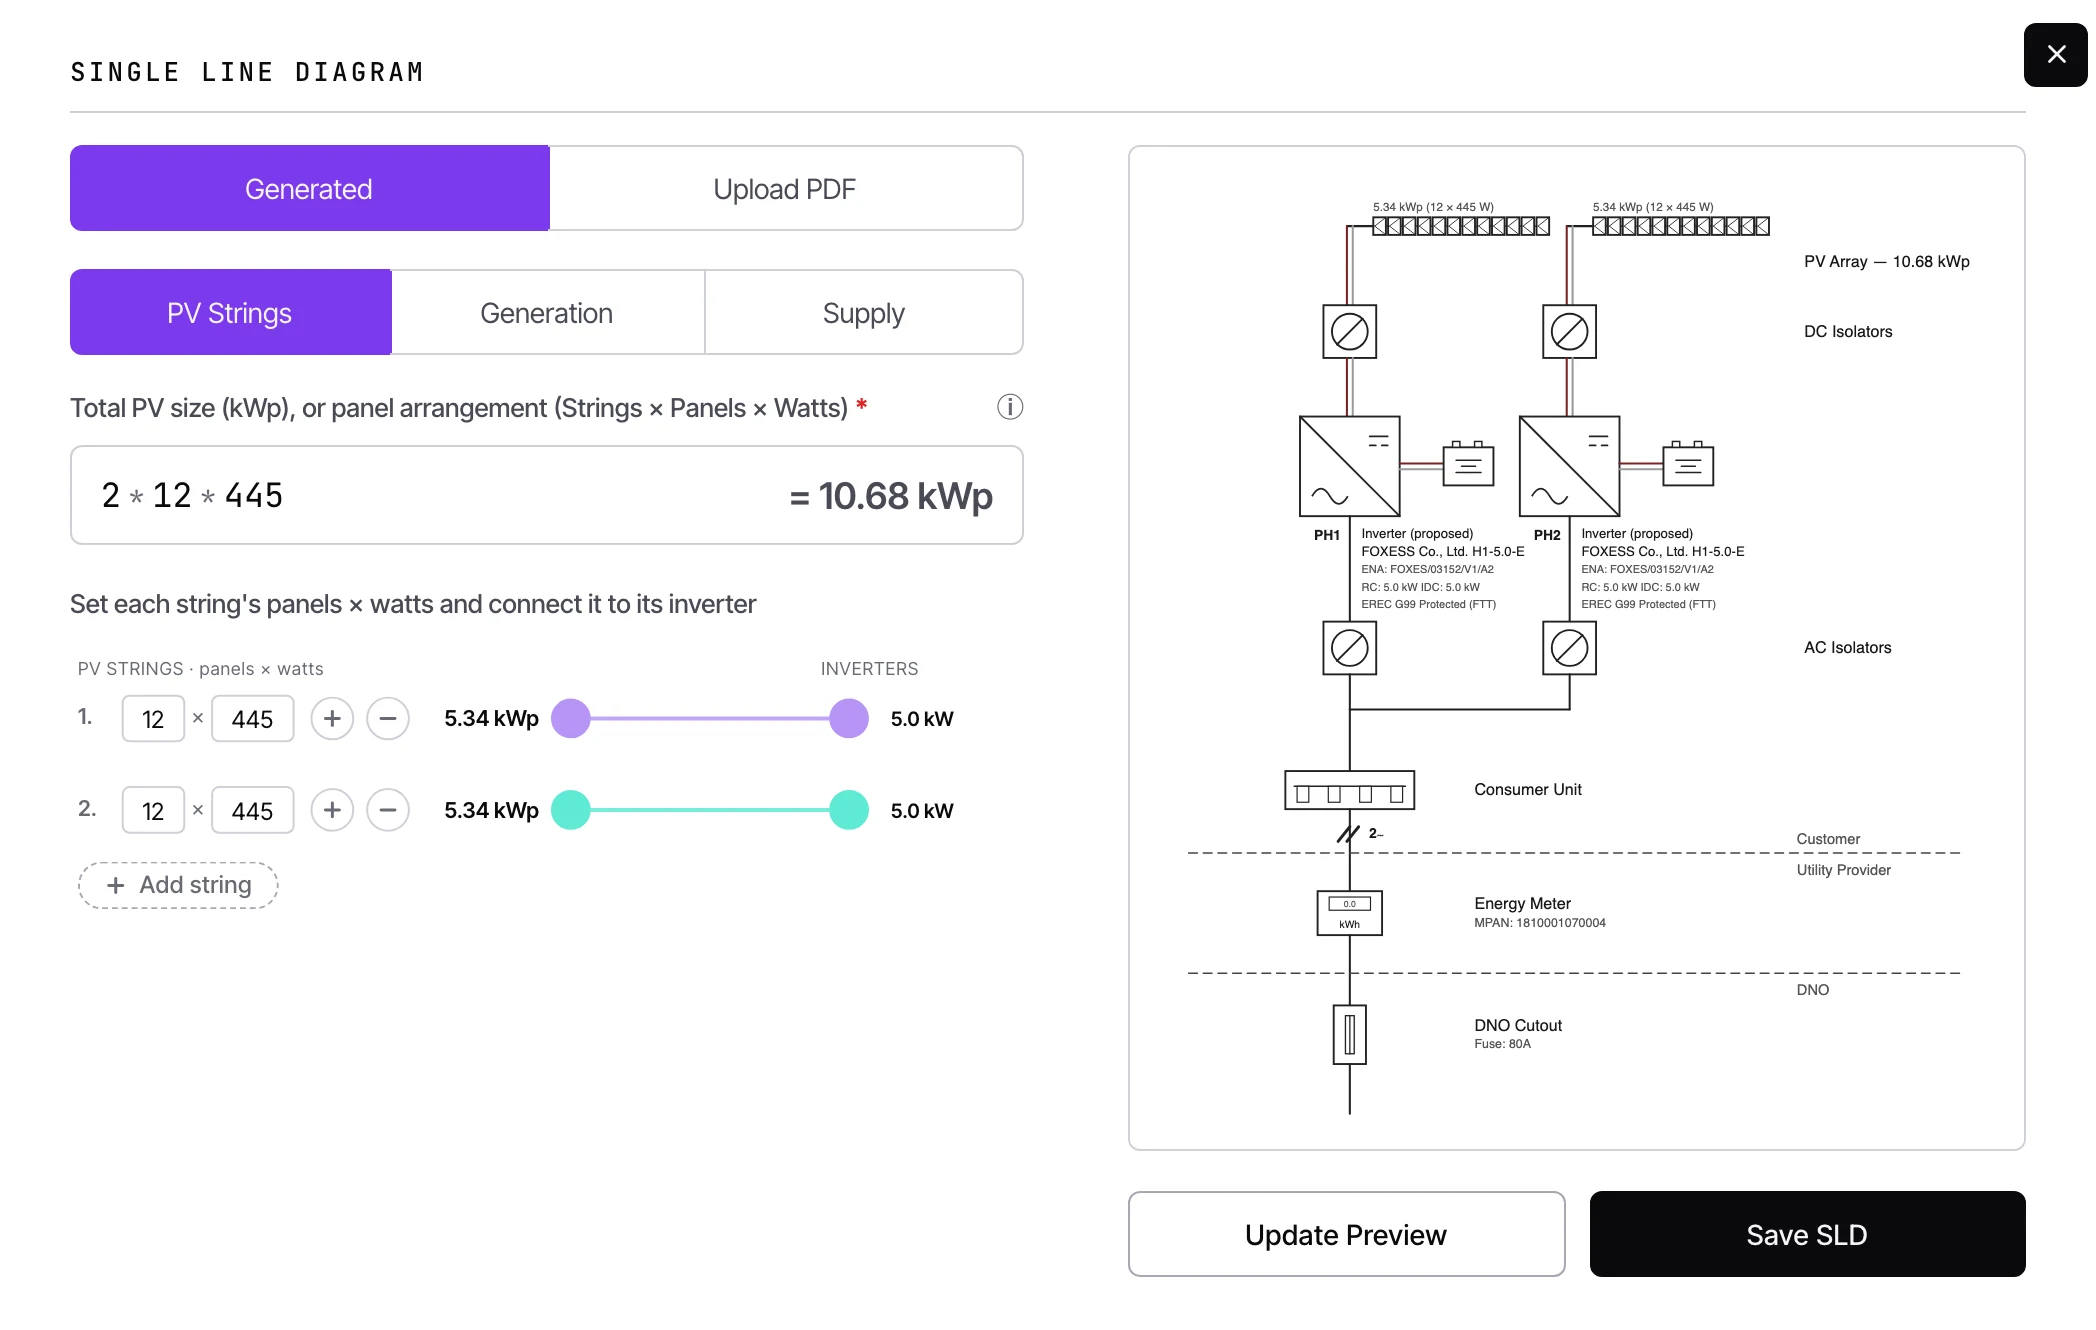Click 'PV Array — 10.68 kWp' label
2096x1330 pixels.
click(1887, 261)
